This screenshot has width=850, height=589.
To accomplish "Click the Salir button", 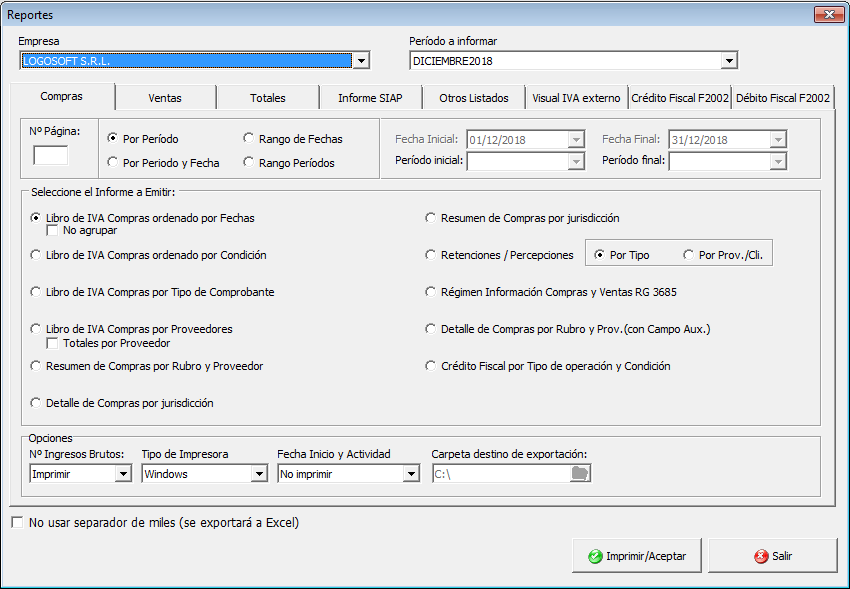I will [x=772, y=556].
